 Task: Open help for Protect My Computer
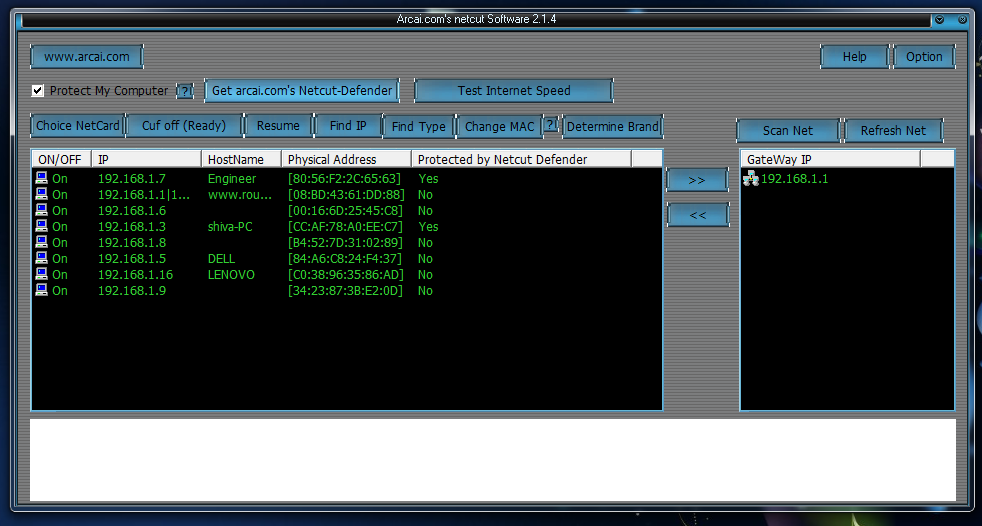tap(185, 91)
